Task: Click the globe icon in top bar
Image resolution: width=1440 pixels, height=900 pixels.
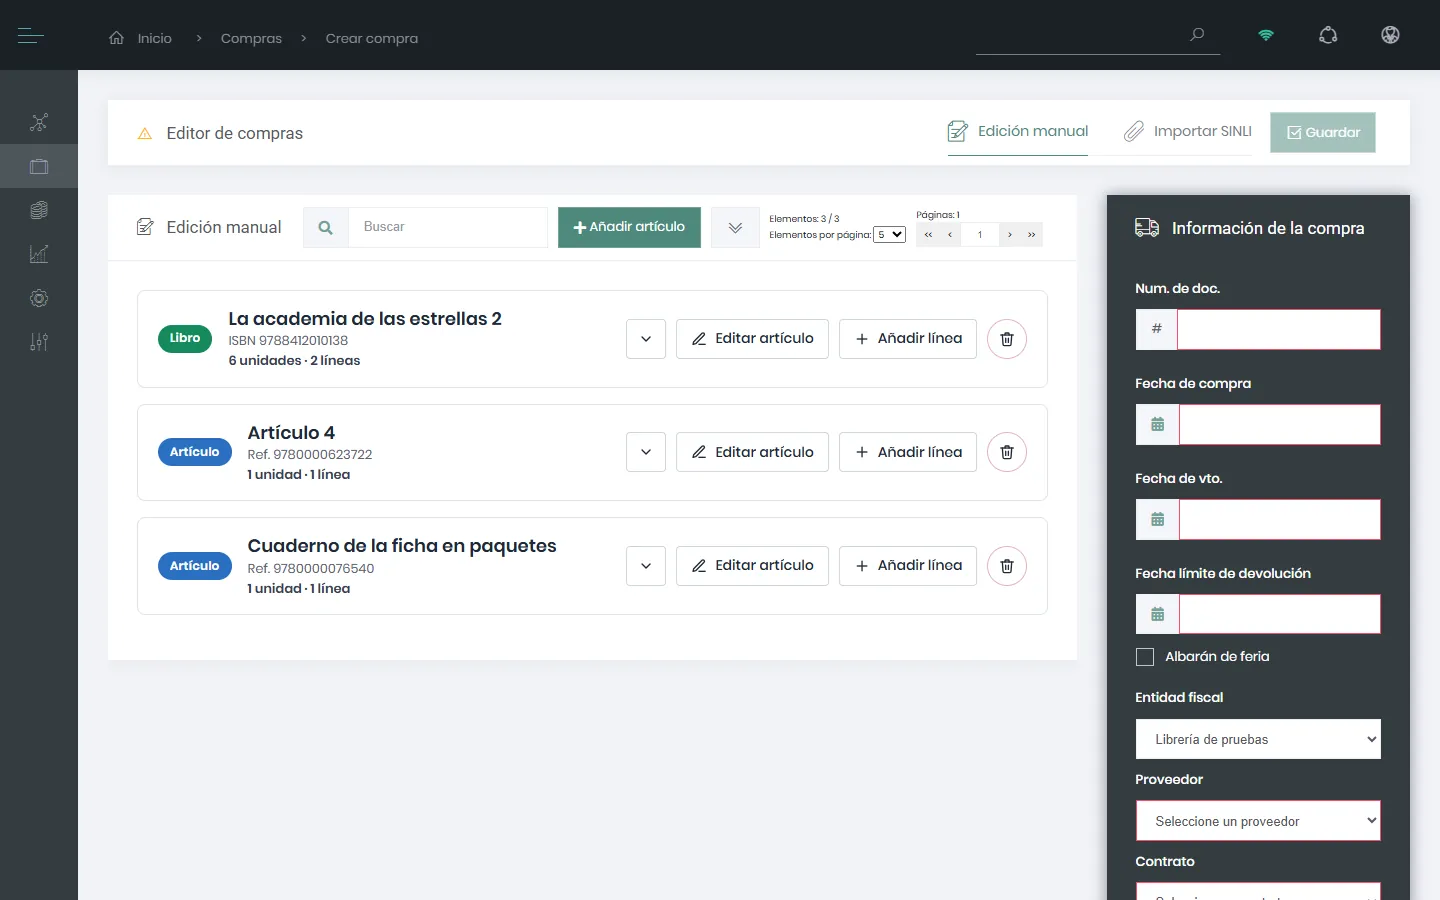Action: pyautogui.click(x=1390, y=35)
